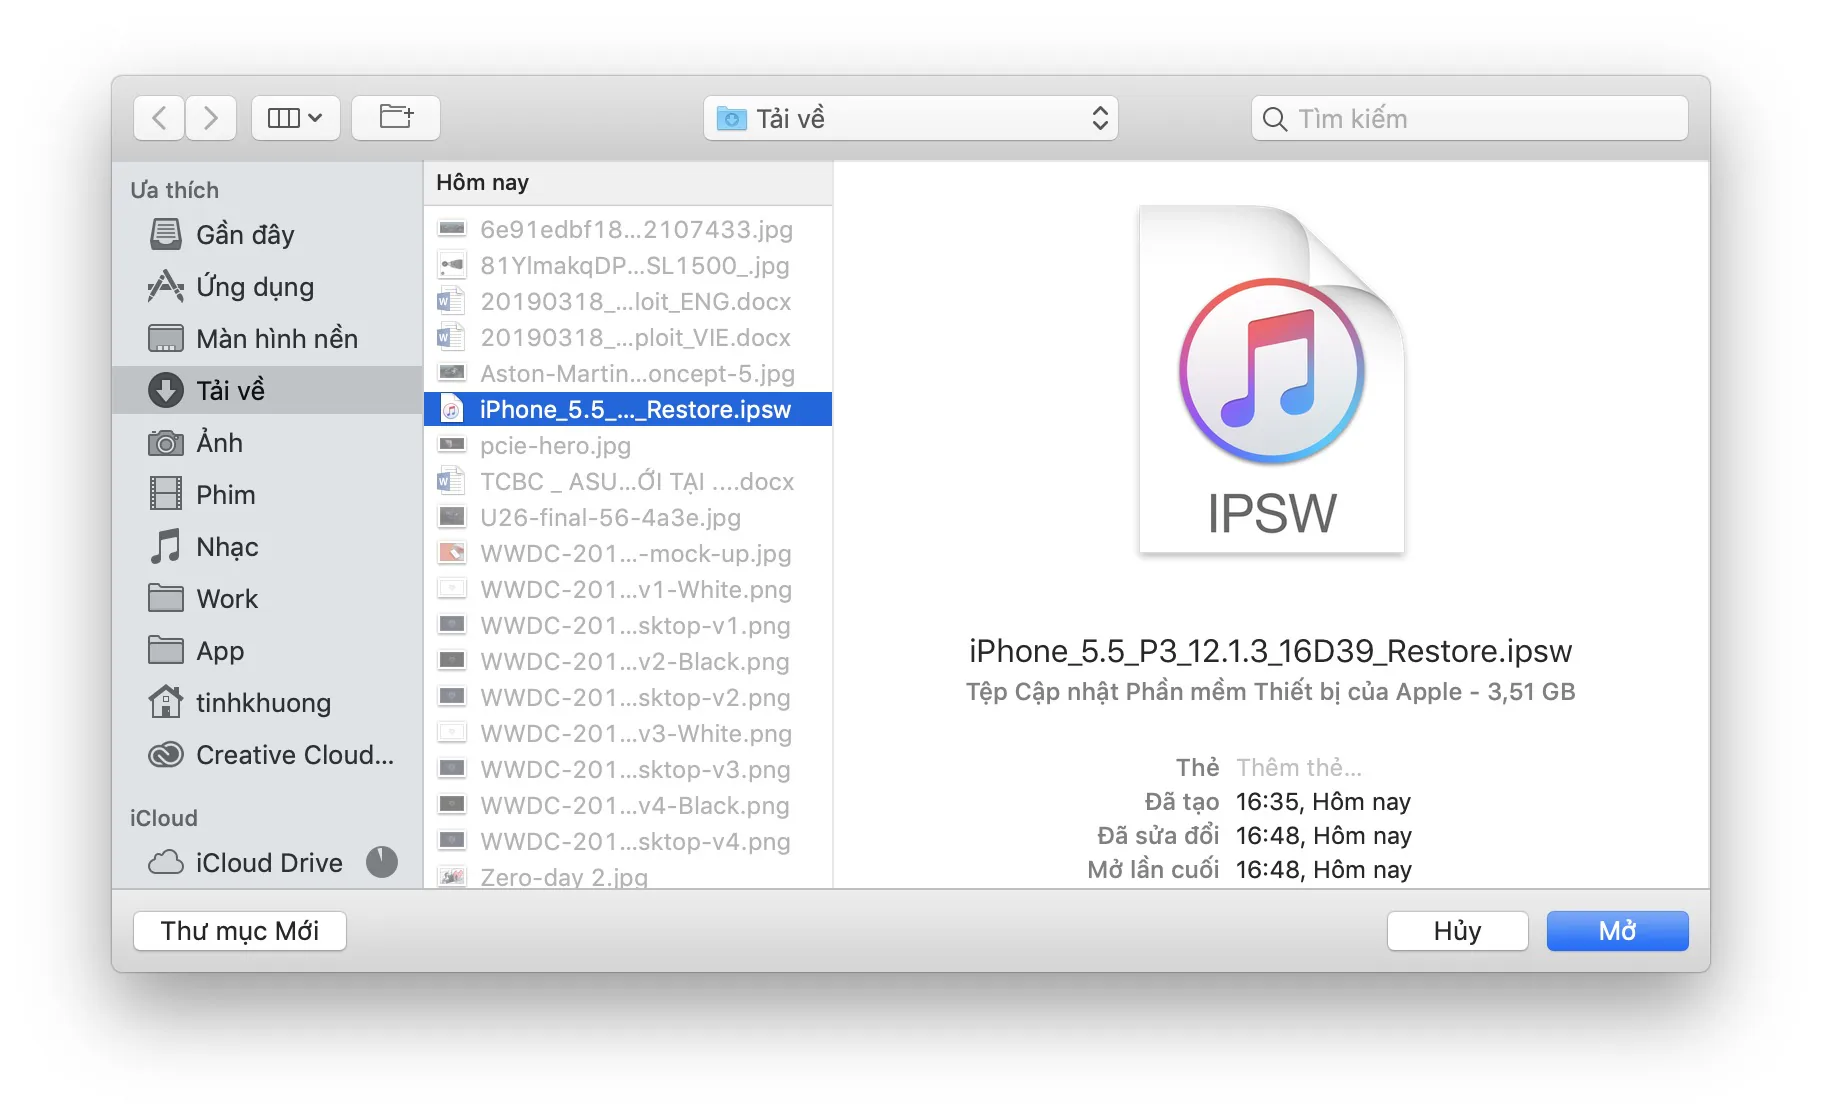Select Gần đây in the sidebar
This screenshot has width=1822, height=1120.
[x=267, y=234]
